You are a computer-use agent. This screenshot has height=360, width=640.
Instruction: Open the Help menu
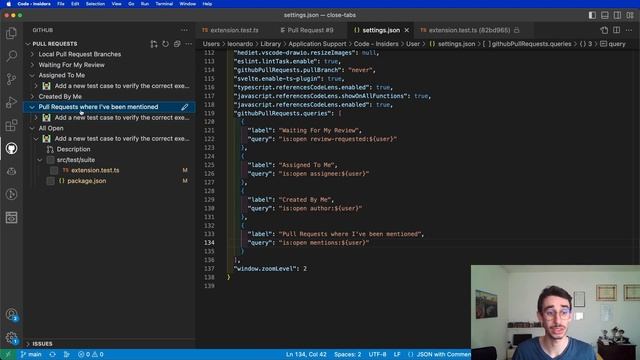pos(207,4)
